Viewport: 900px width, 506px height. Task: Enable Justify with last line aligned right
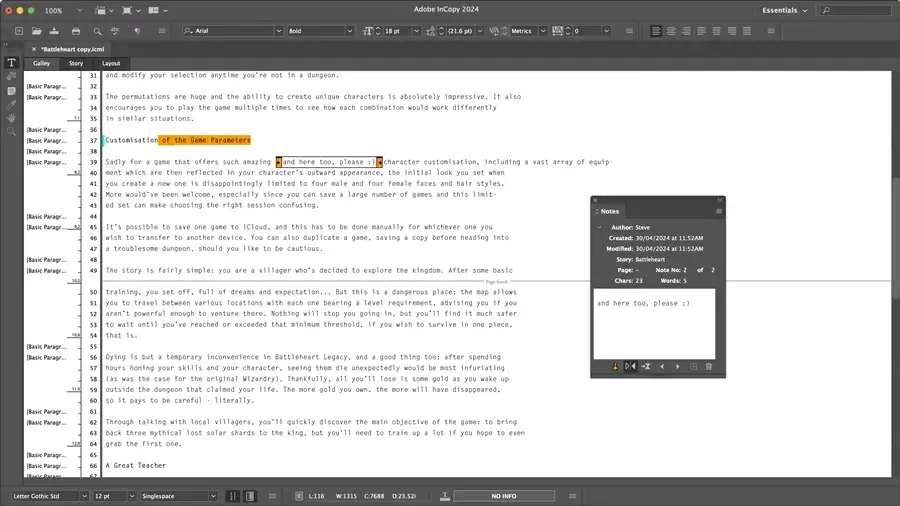[732, 31]
